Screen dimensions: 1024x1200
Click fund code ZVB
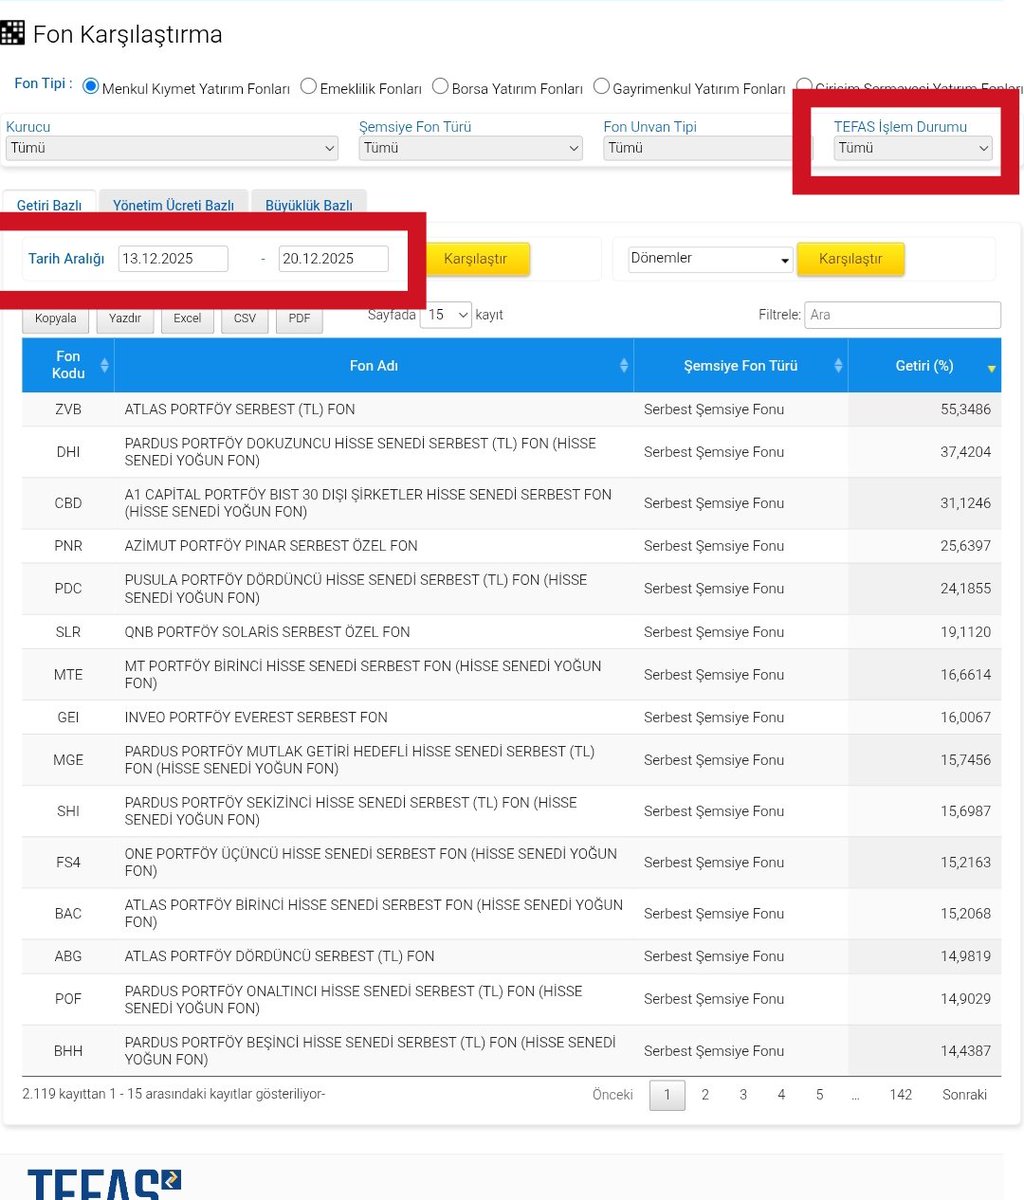68,409
